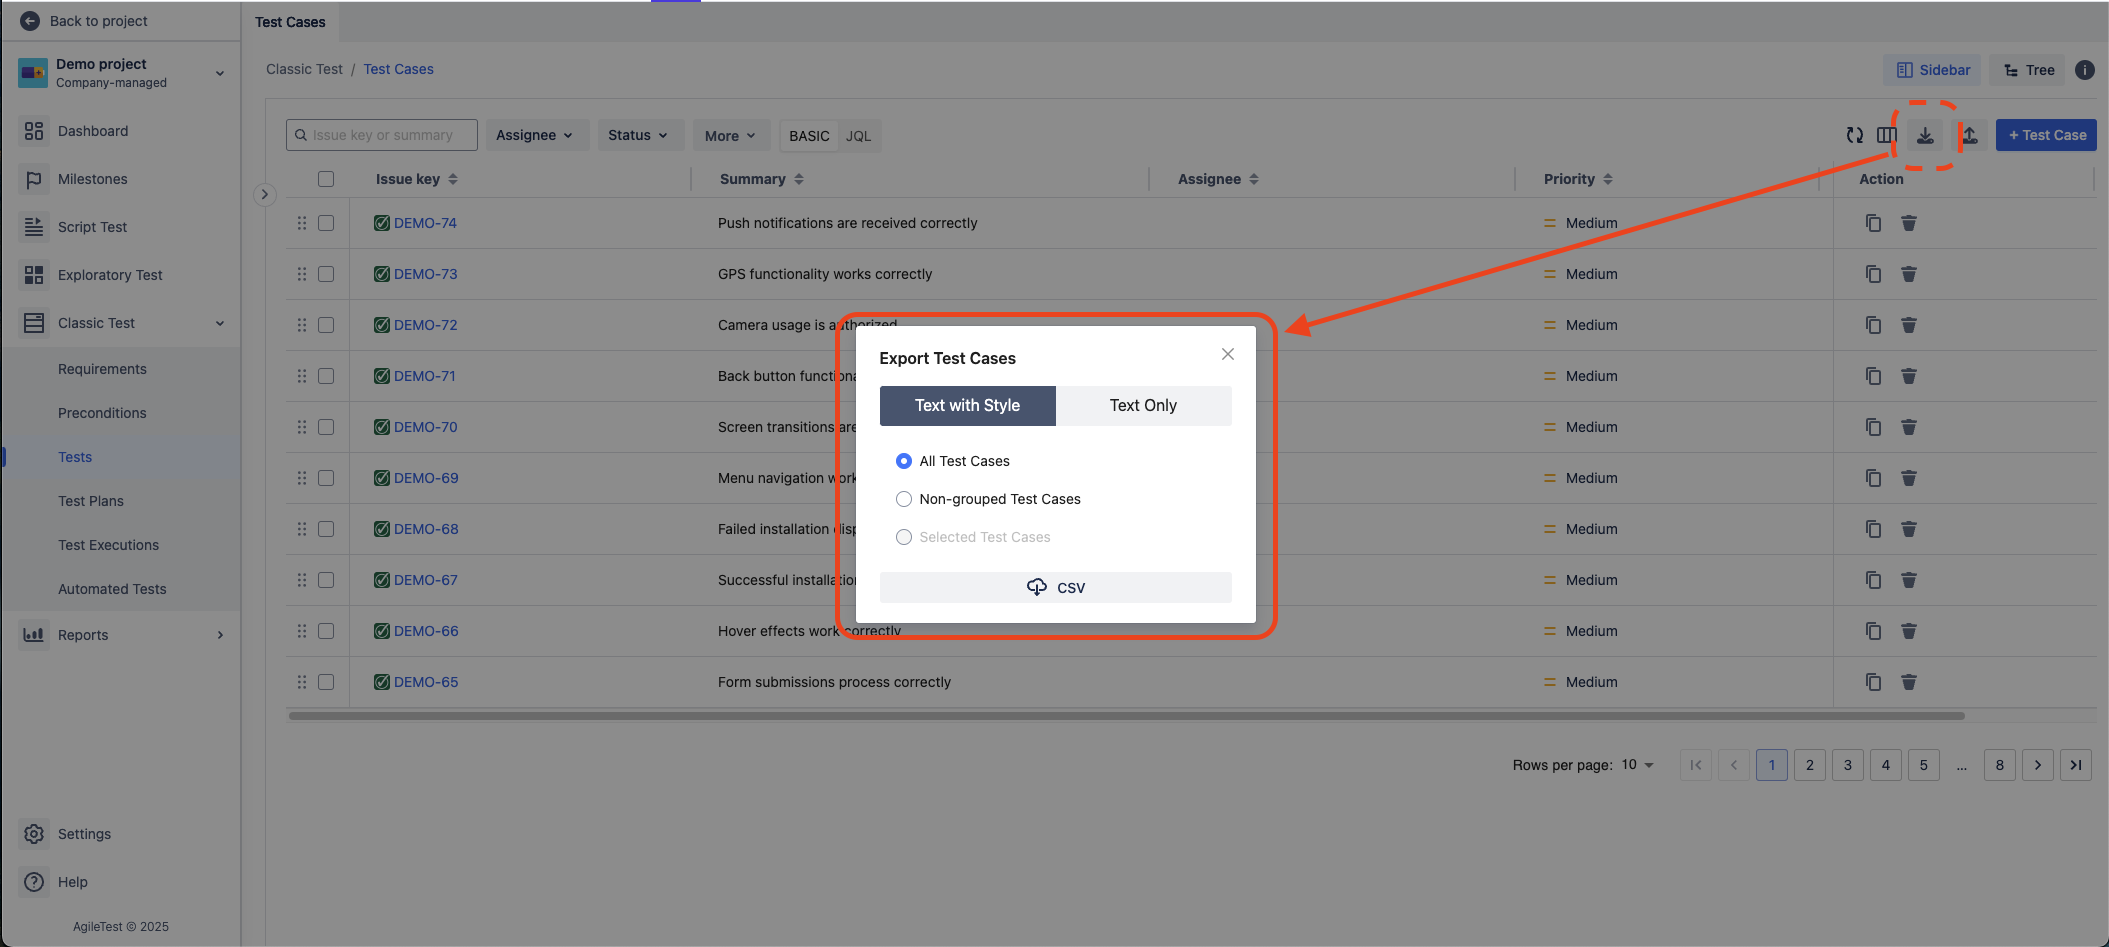The width and height of the screenshot is (2109, 947).
Task: Clone test case DEMO-73 using copy icon
Action: click(x=1873, y=274)
